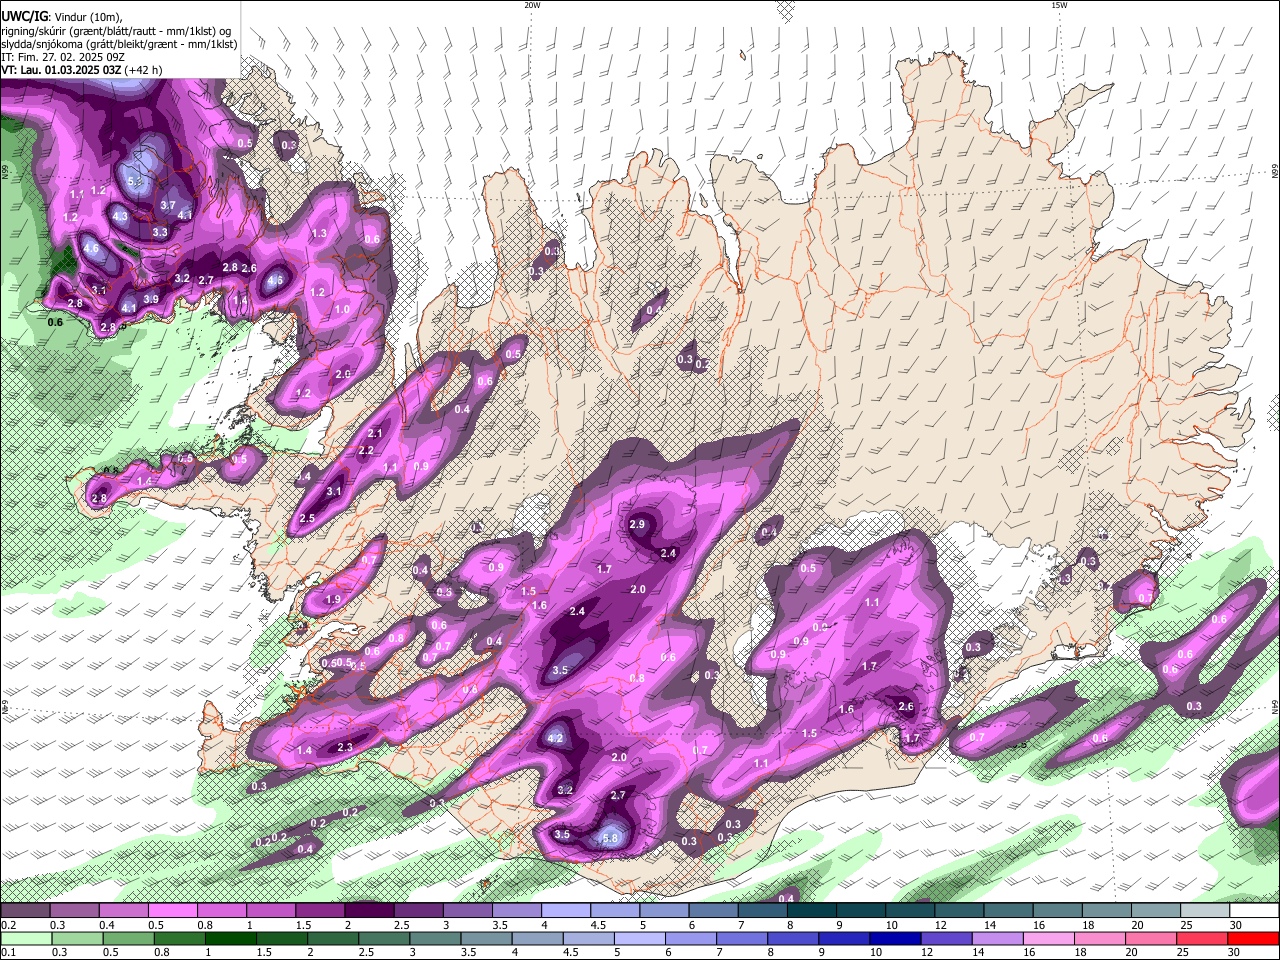Click the 2.5 precipitation value label
This screenshot has height=960, width=1280.
pyautogui.click(x=307, y=518)
